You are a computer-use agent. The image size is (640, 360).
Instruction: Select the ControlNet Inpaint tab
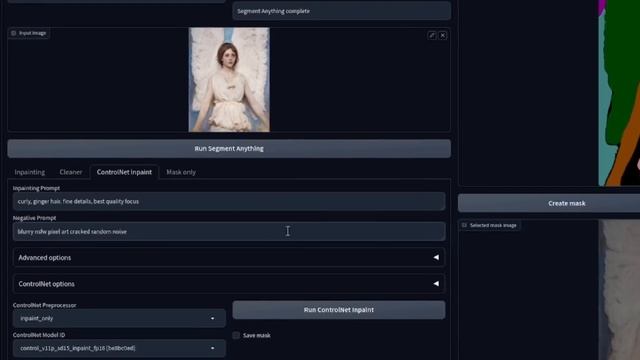pyautogui.click(x=124, y=172)
